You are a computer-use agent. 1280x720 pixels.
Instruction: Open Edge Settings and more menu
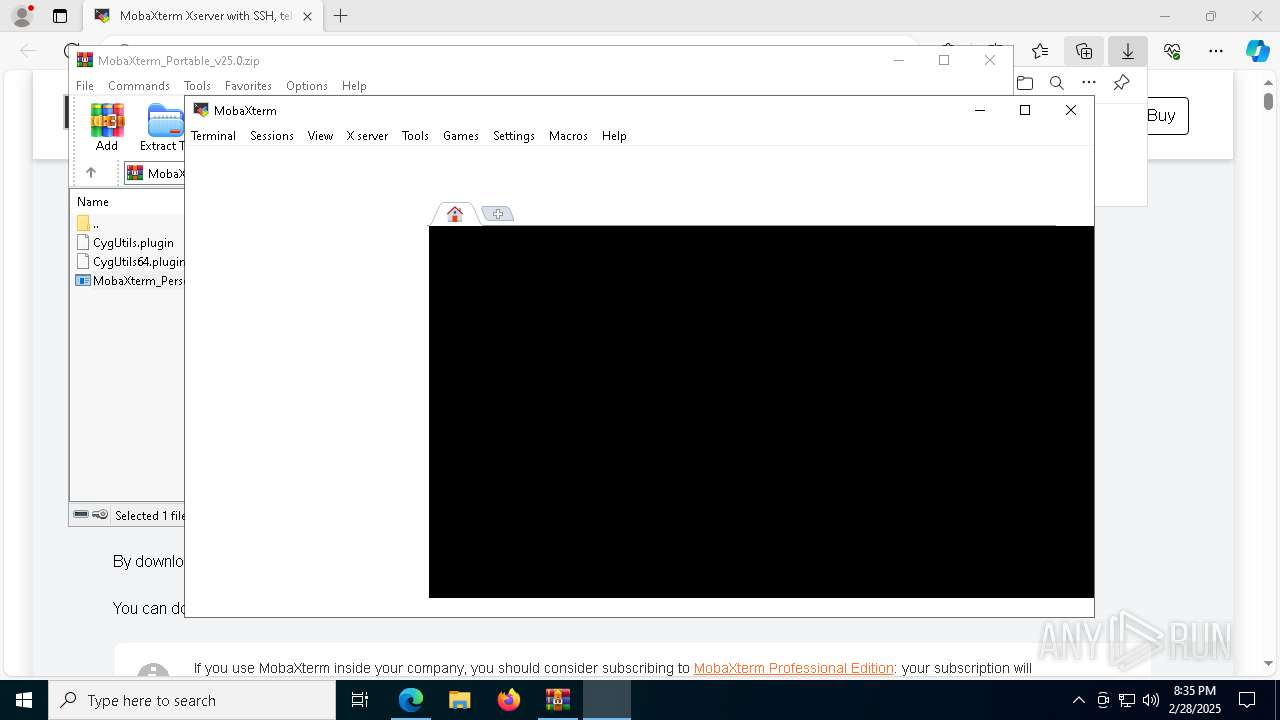pos(1216,51)
